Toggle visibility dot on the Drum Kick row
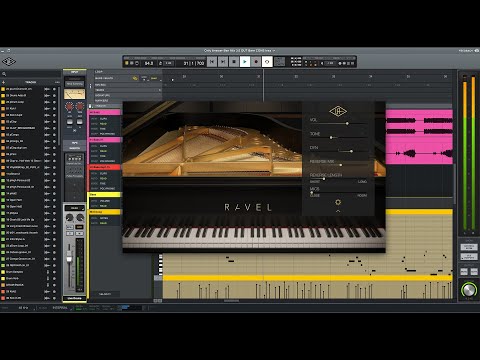480x360 pixels. coord(54,278)
